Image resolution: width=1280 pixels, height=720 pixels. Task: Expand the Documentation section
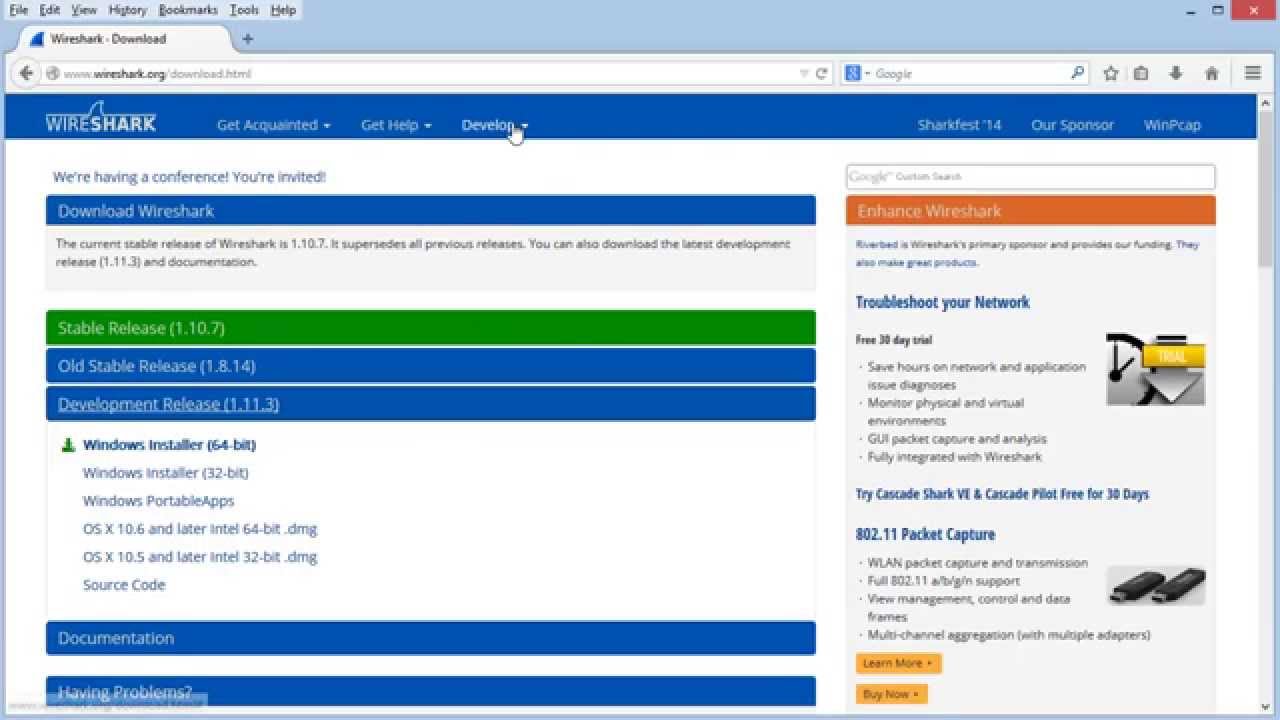pyautogui.click(x=431, y=638)
